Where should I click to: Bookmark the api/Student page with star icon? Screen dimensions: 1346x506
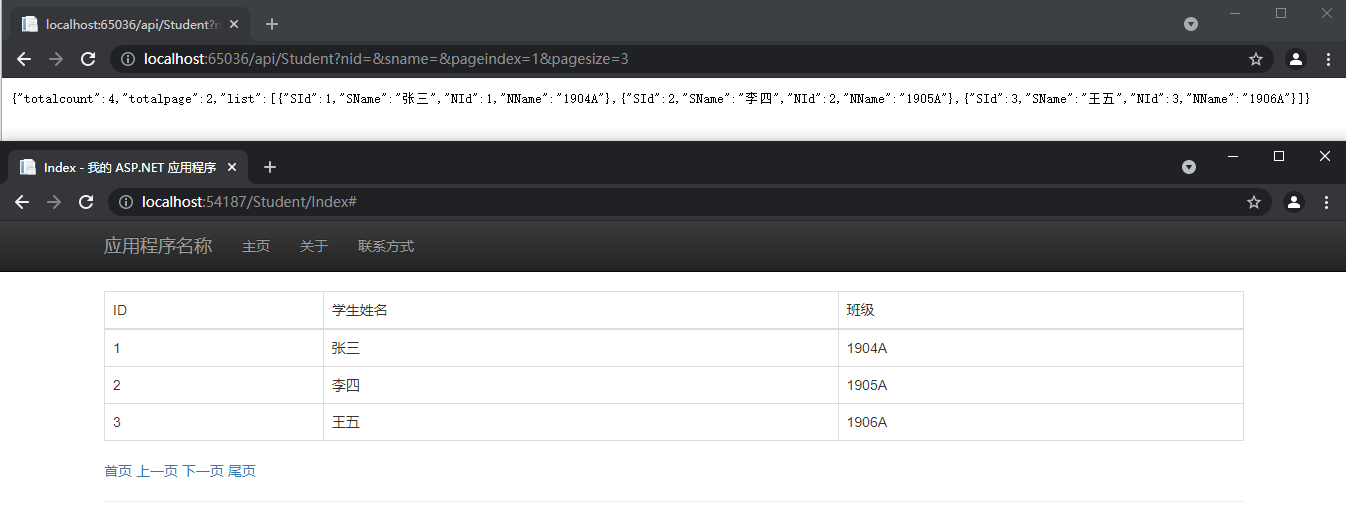(x=1256, y=59)
